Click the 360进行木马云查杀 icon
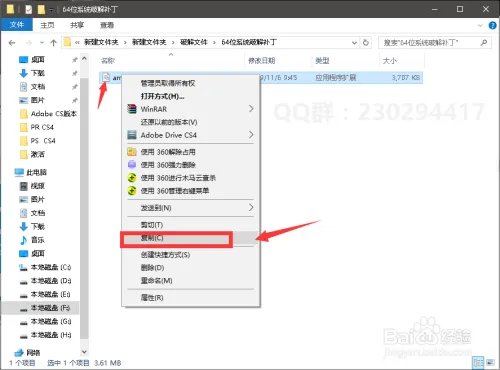The height and width of the screenshot is (370, 500). [132, 178]
